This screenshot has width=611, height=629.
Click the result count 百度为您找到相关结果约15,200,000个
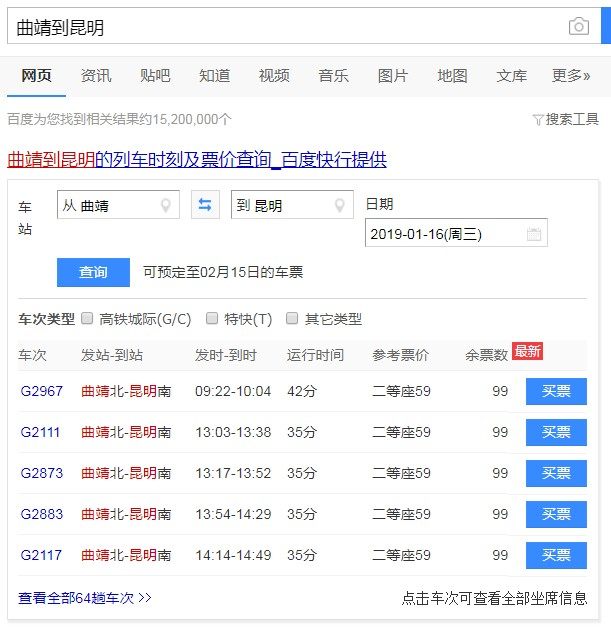click(x=119, y=120)
